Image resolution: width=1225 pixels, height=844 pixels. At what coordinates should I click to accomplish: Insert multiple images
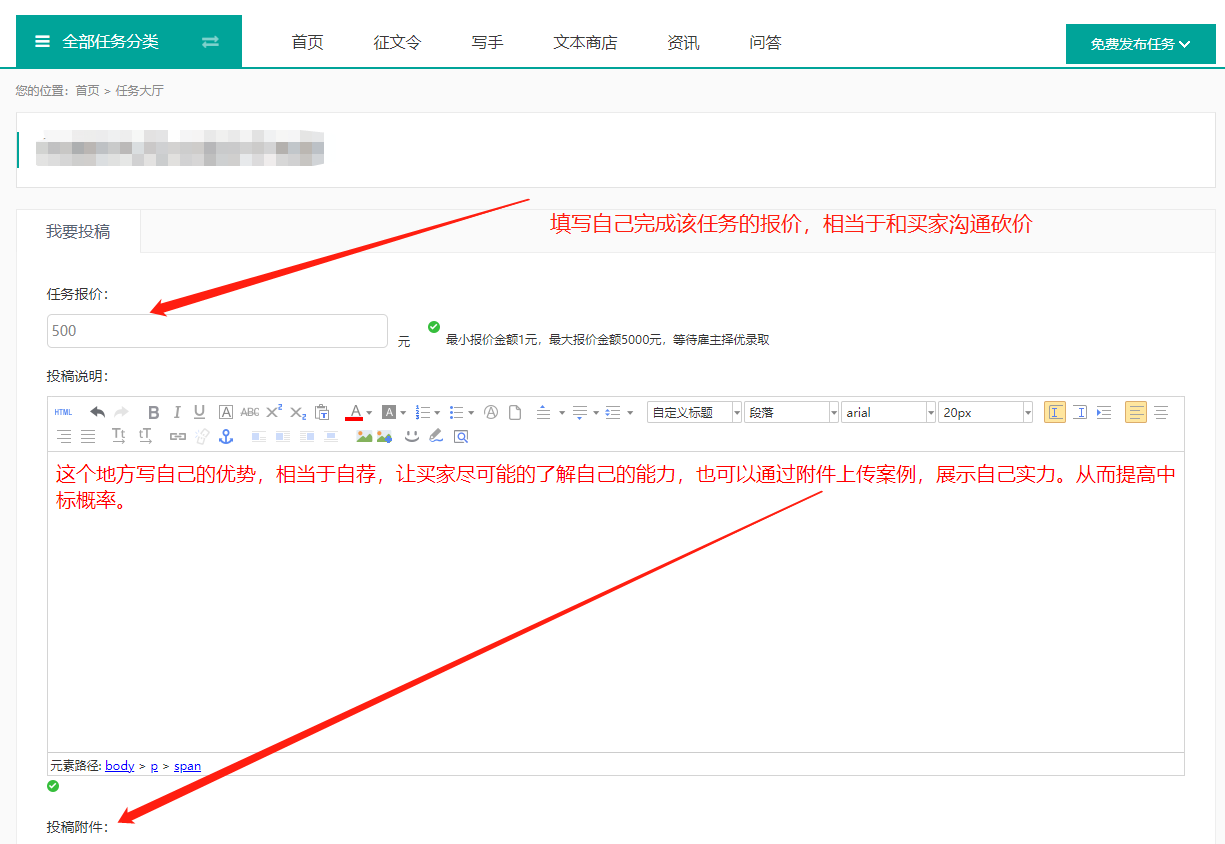click(x=385, y=436)
